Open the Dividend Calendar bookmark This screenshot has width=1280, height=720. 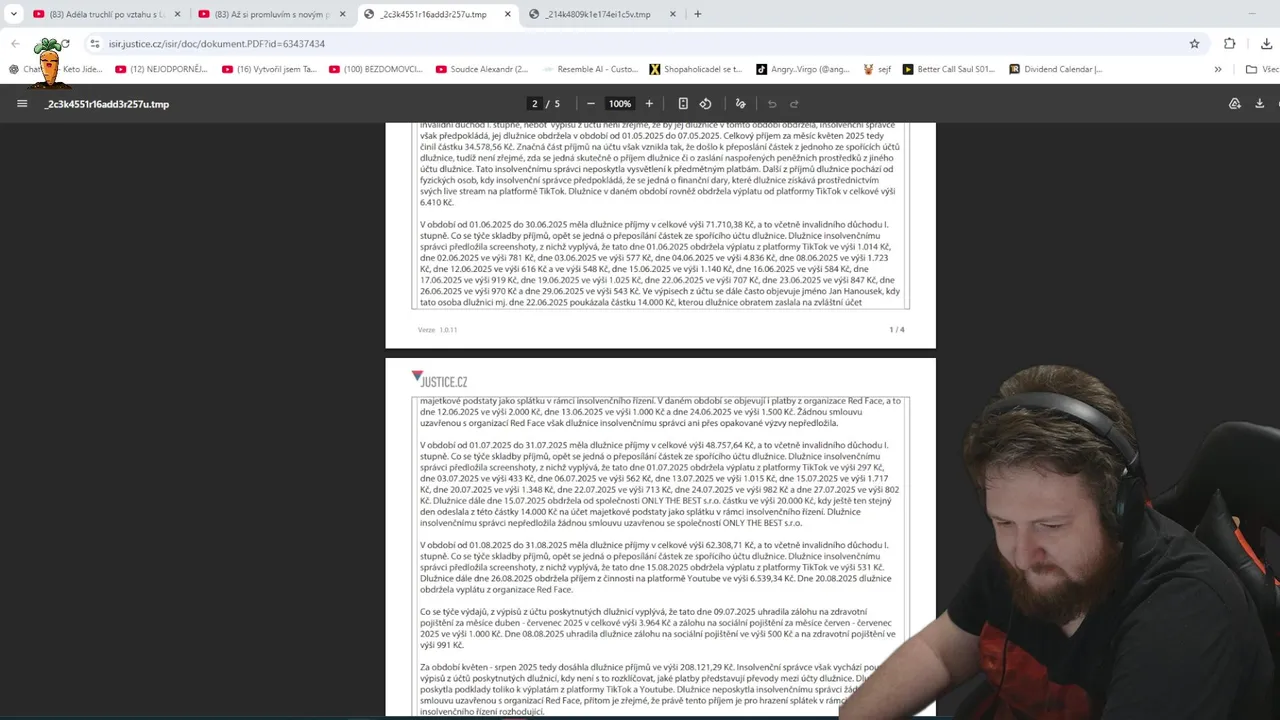pyautogui.click(x=1056, y=69)
